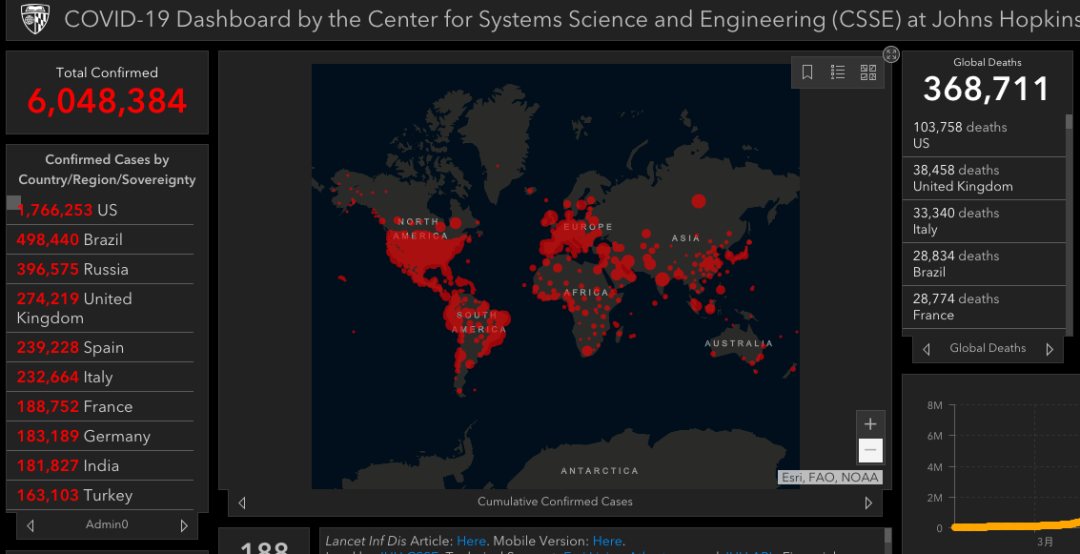Select Russia with 396,575 cases
The height and width of the screenshot is (554, 1080).
click(101, 269)
